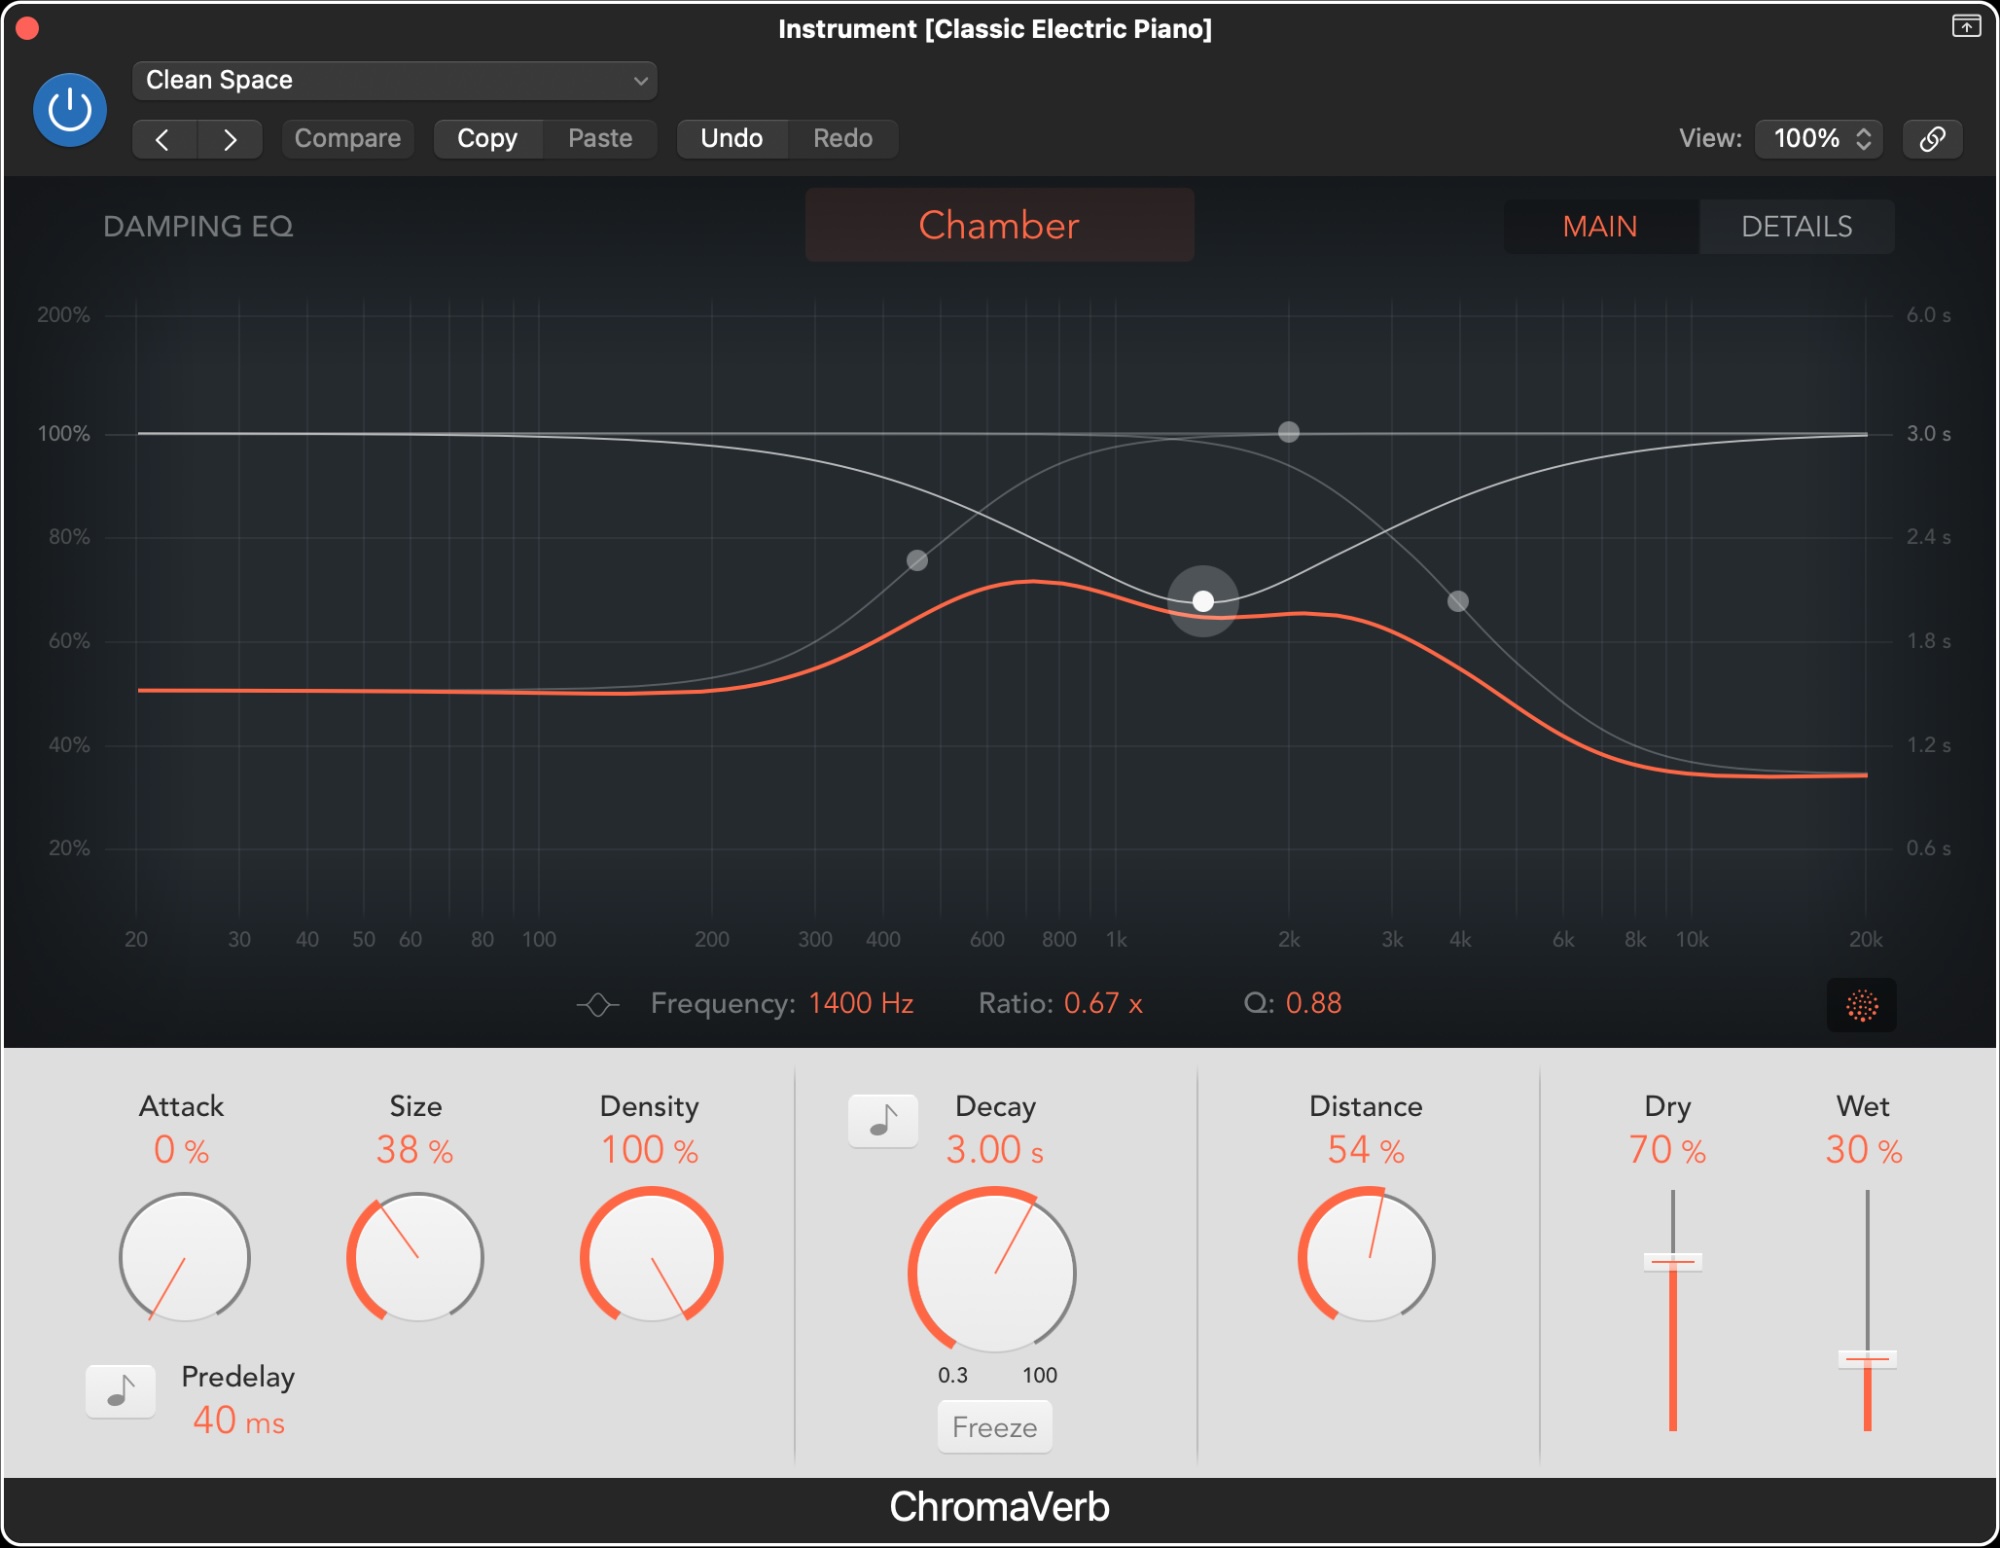Open the Clean Space preset dropdown
Viewport: 2000px width, 1548px height.
coord(394,80)
